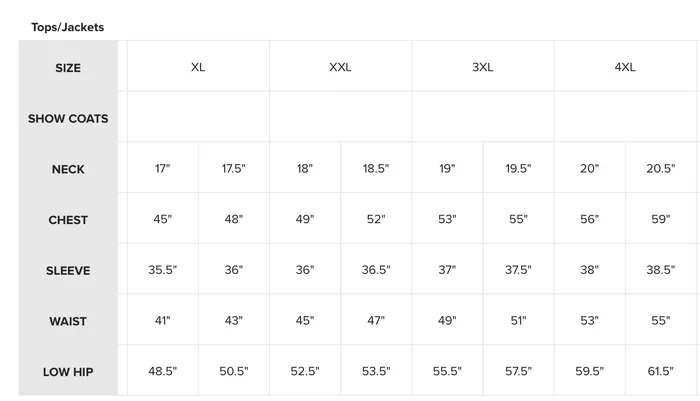Click the 17.5" neck measurement cell

coord(233,168)
